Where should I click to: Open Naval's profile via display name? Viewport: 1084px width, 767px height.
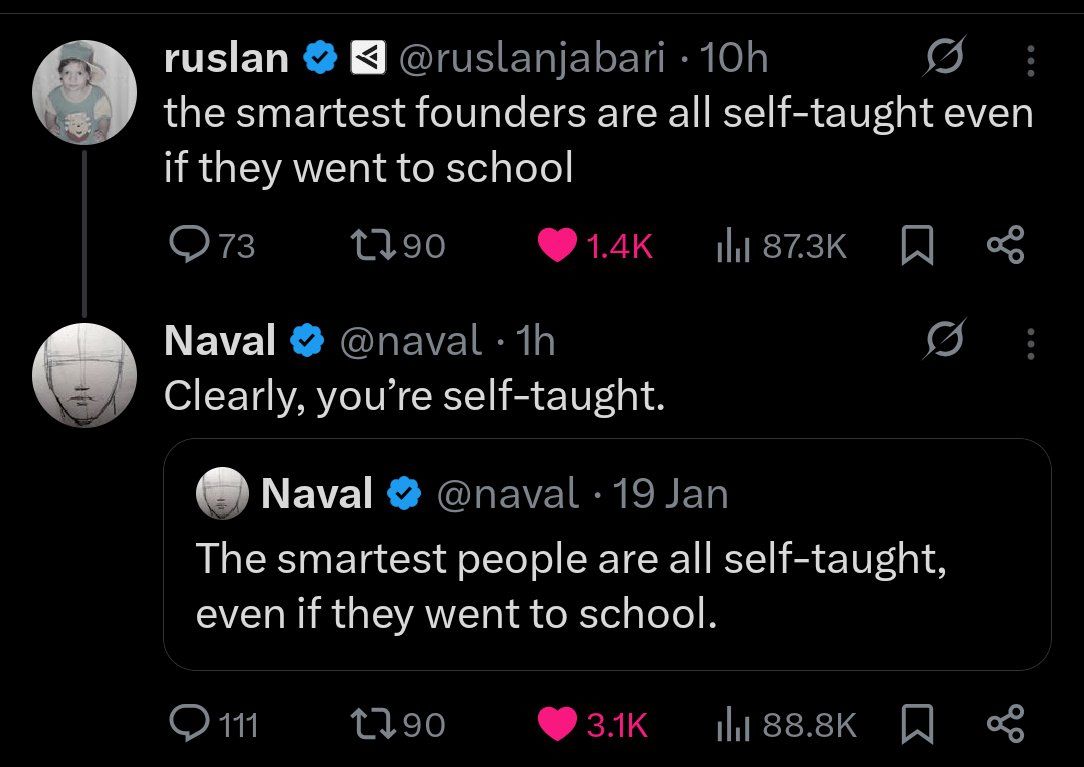pyautogui.click(x=219, y=342)
